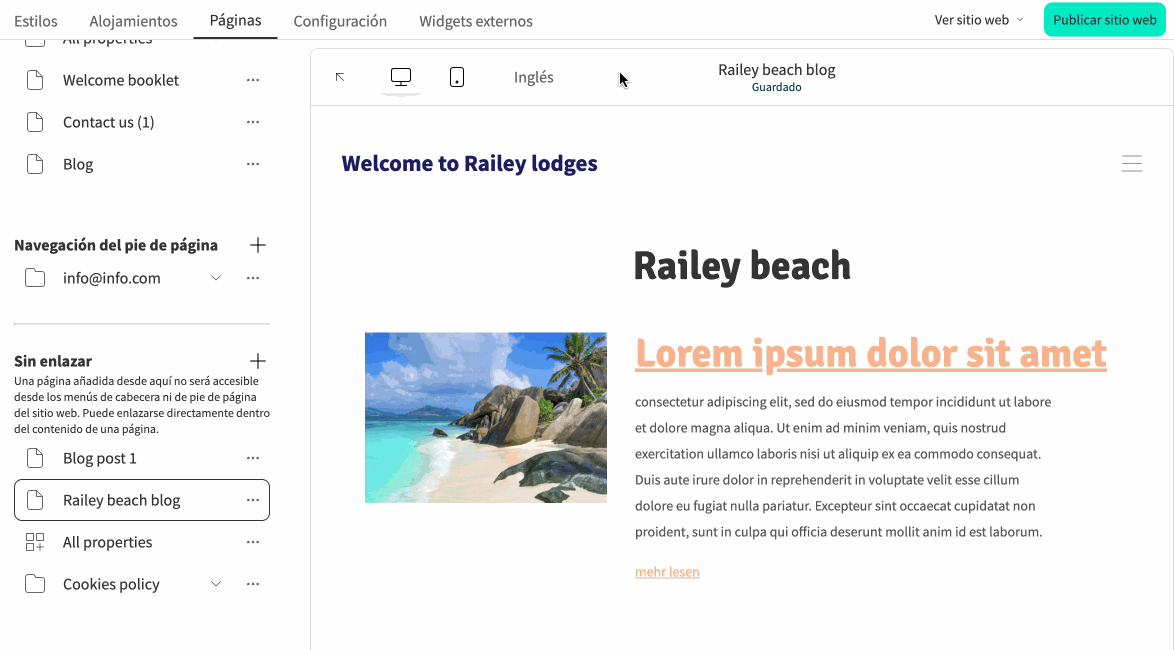This screenshot has width=1174, height=650.
Task: Click the collapse arrow icon in preview toolbar
Action: pos(340,77)
